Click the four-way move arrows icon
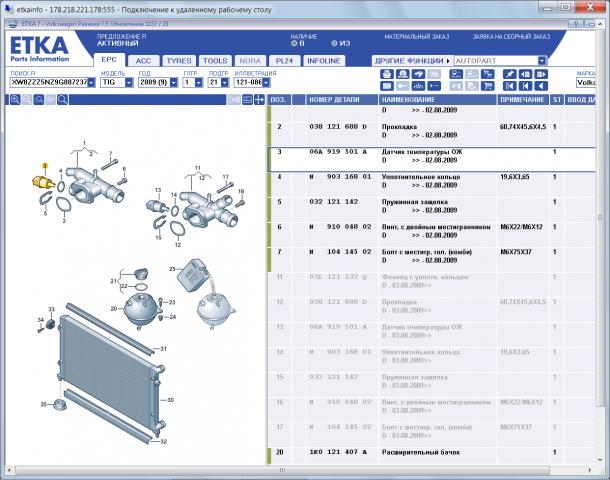This screenshot has width=610, height=480. 259,100
